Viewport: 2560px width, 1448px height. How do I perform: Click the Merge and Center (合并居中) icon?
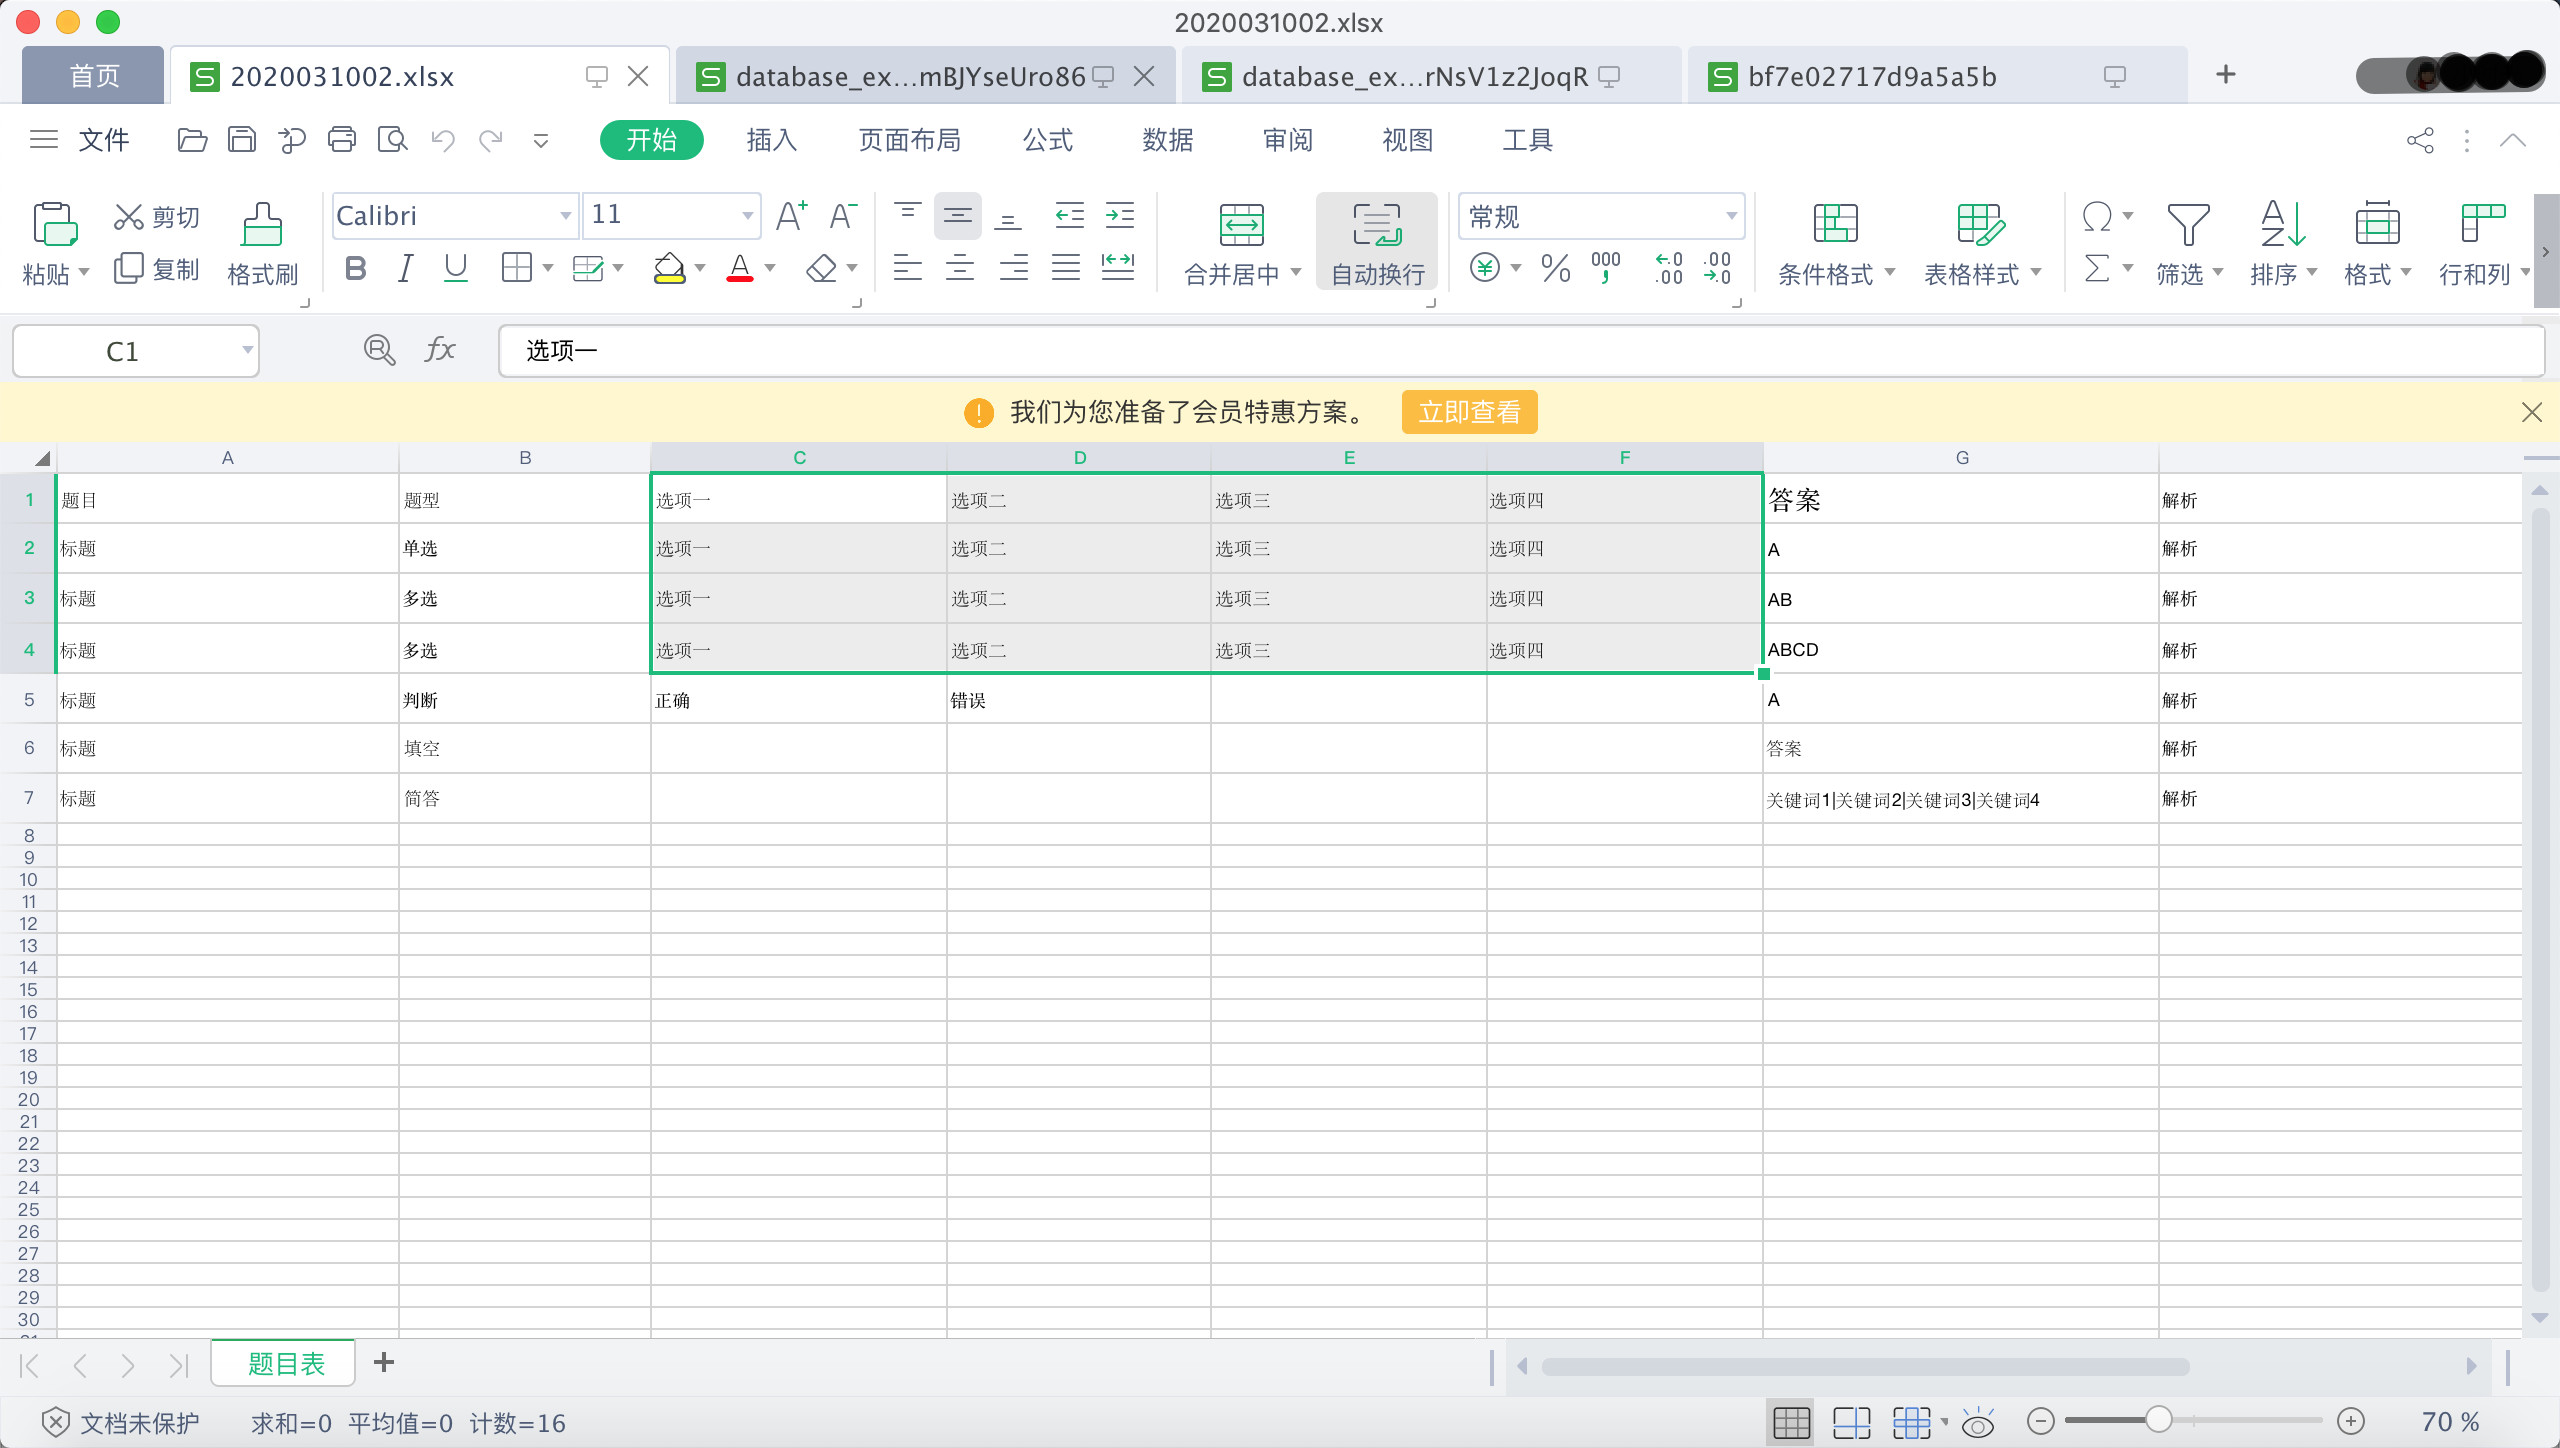1241,226
